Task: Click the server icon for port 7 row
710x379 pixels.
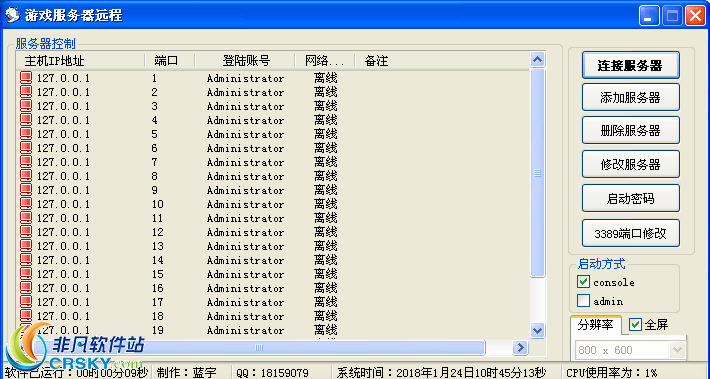Action: coord(26,162)
